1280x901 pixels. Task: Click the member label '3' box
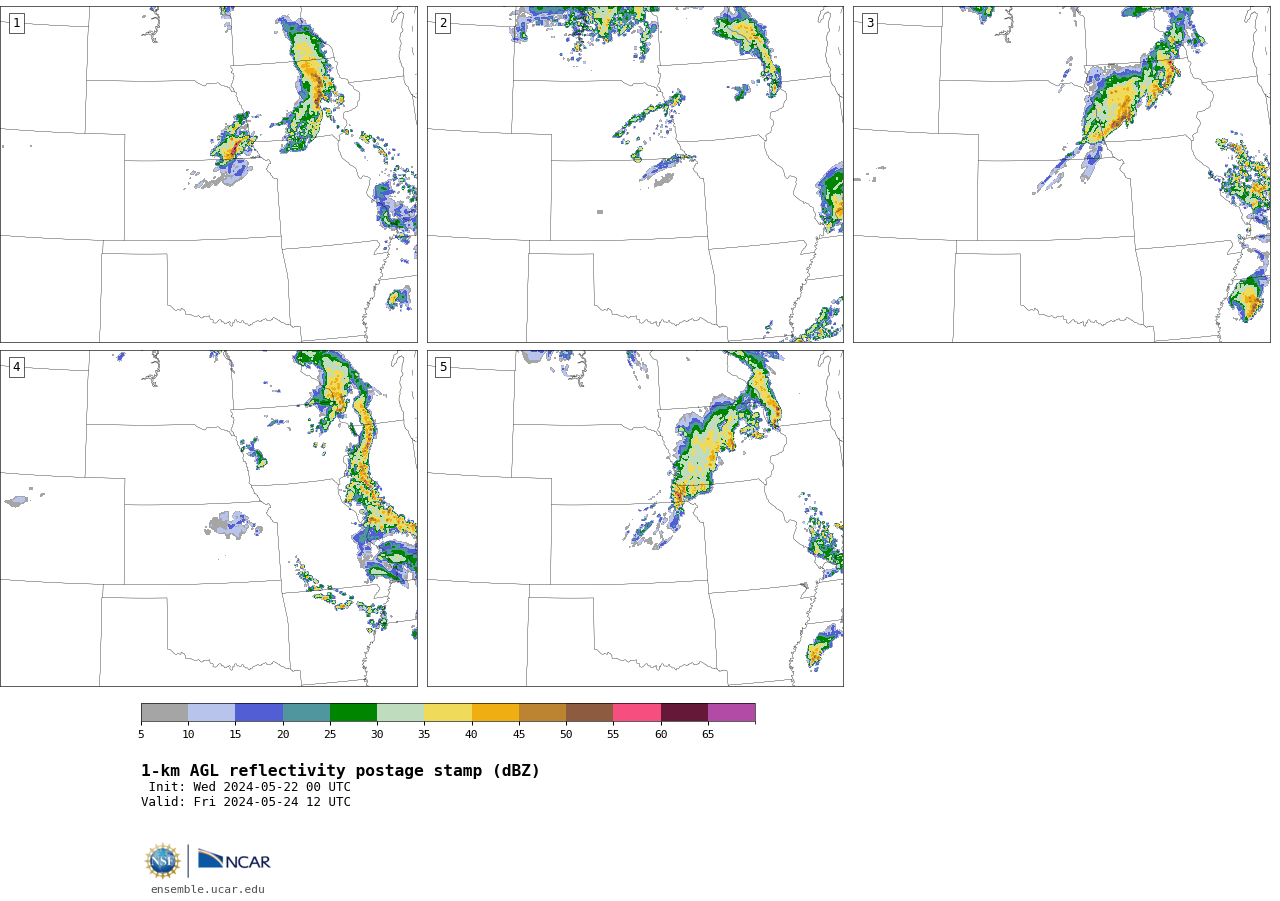pyautogui.click(x=869, y=23)
